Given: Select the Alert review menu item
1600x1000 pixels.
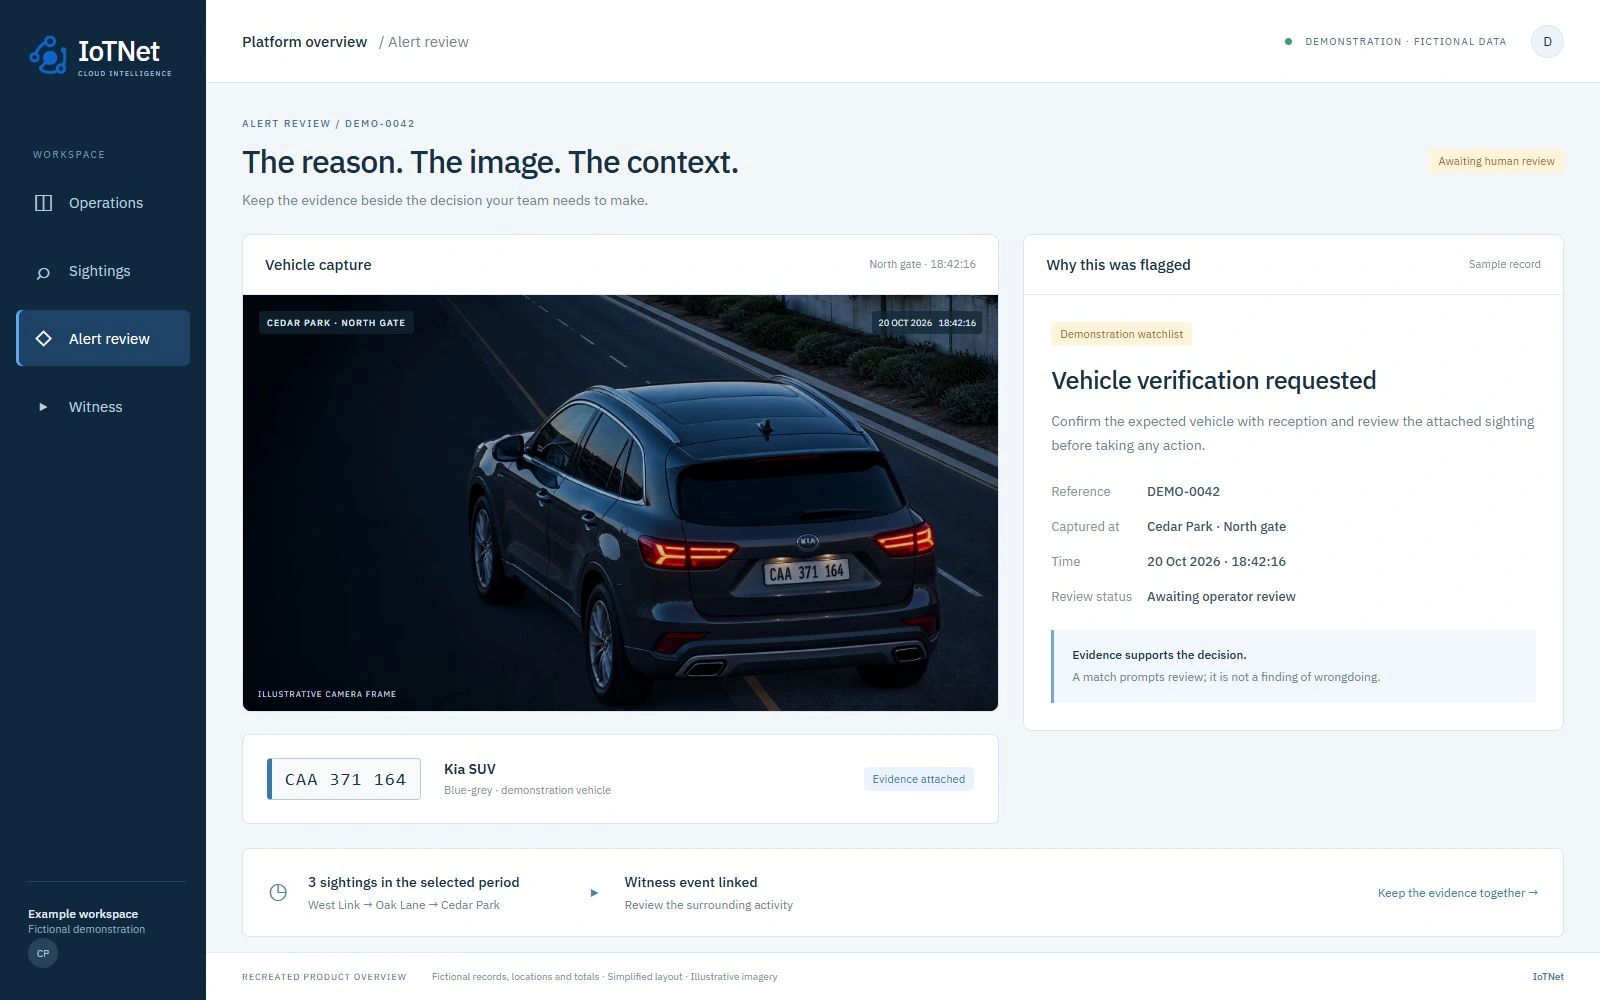Looking at the screenshot, I should tap(103, 338).
